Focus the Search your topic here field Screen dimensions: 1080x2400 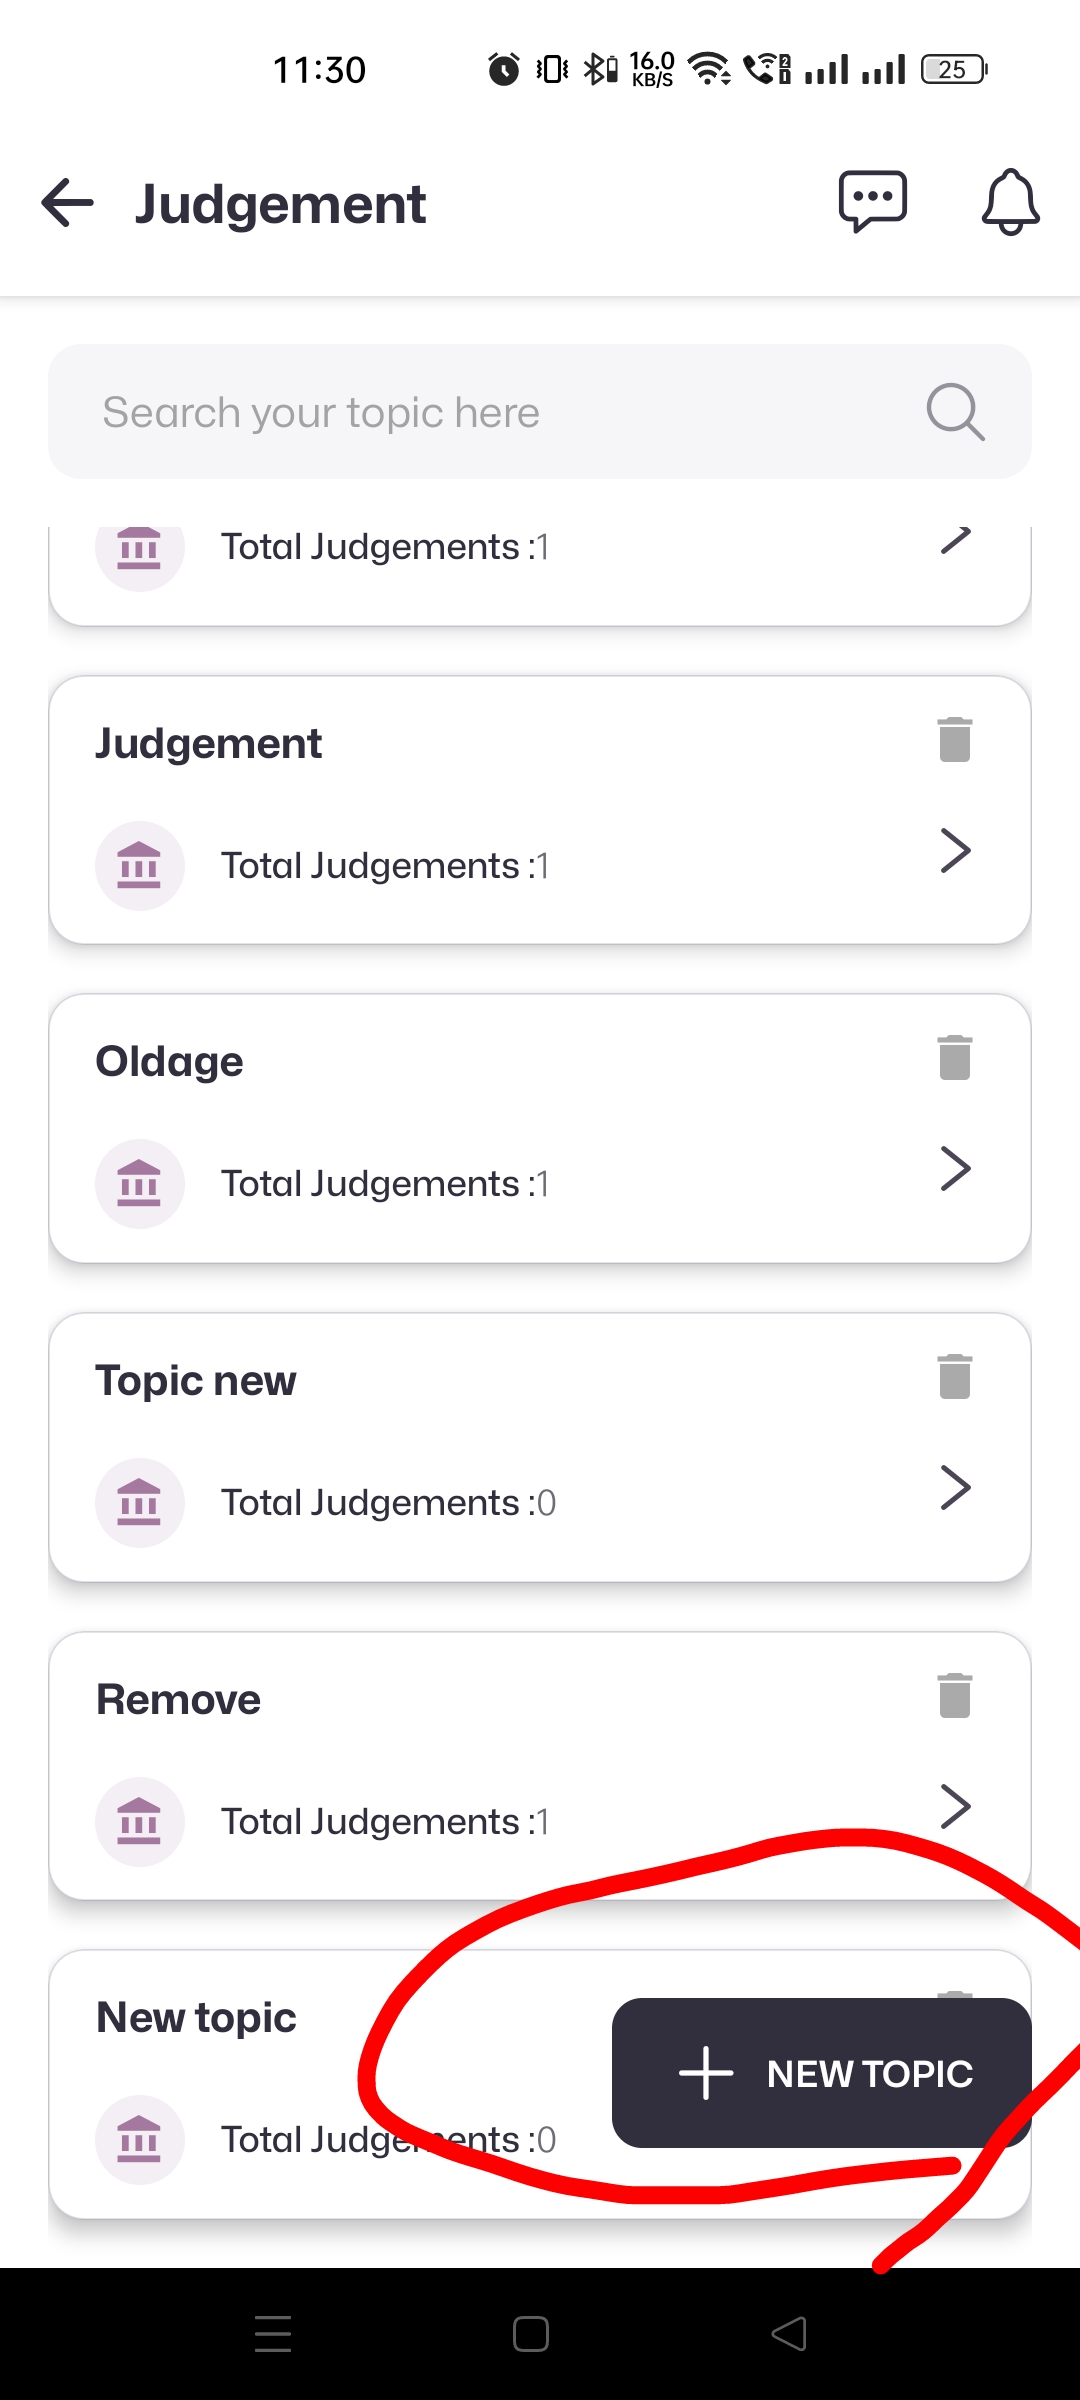pyautogui.click(x=480, y=412)
